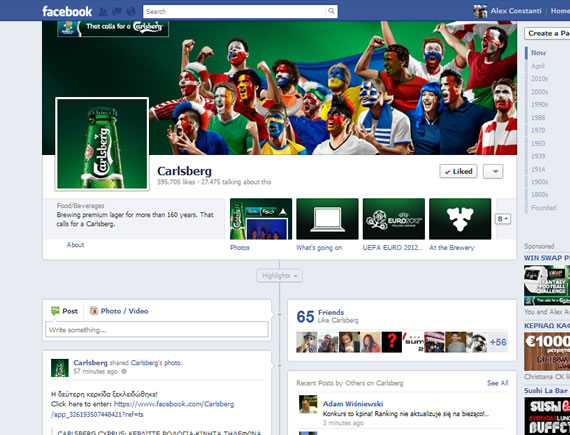Click the What's going on label
This screenshot has height=435, width=570.
[319, 248]
